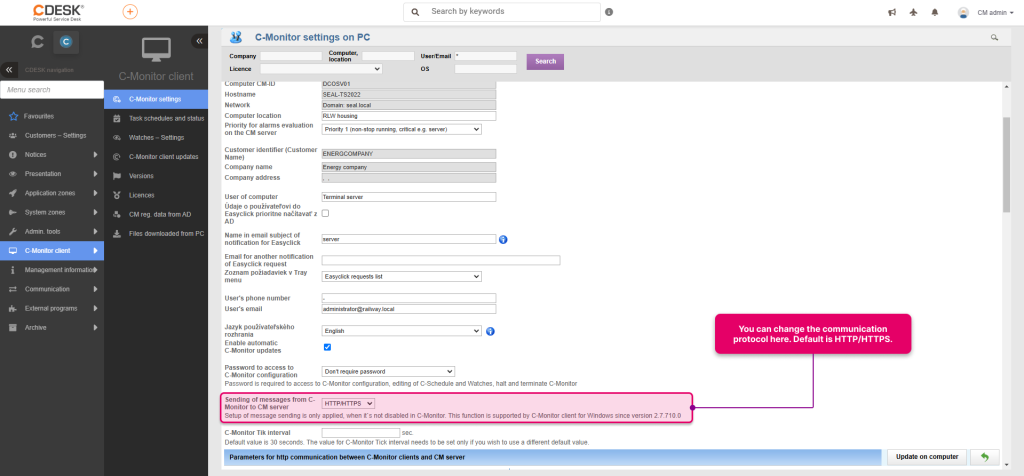Screen dimensions: 1024x476
Task: Open External programs menu
Action: coord(52,308)
